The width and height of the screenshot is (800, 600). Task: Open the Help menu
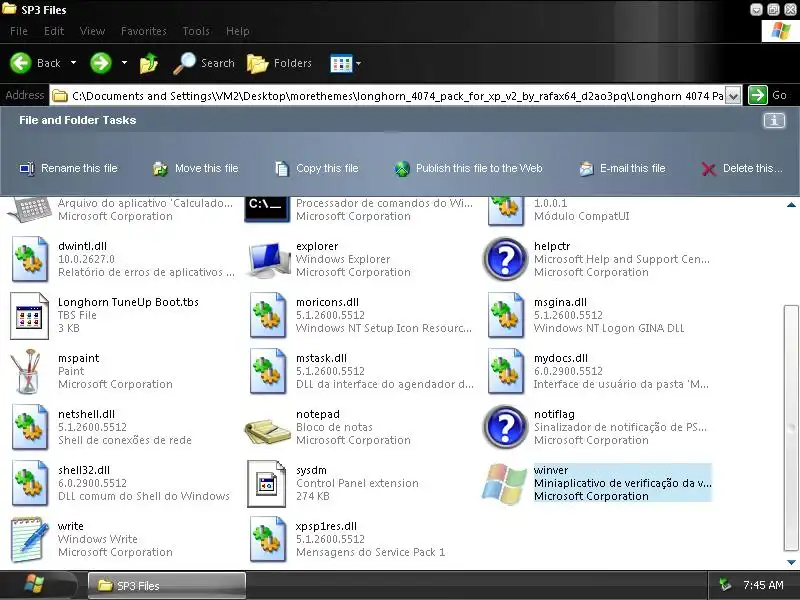tap(238, 31)
